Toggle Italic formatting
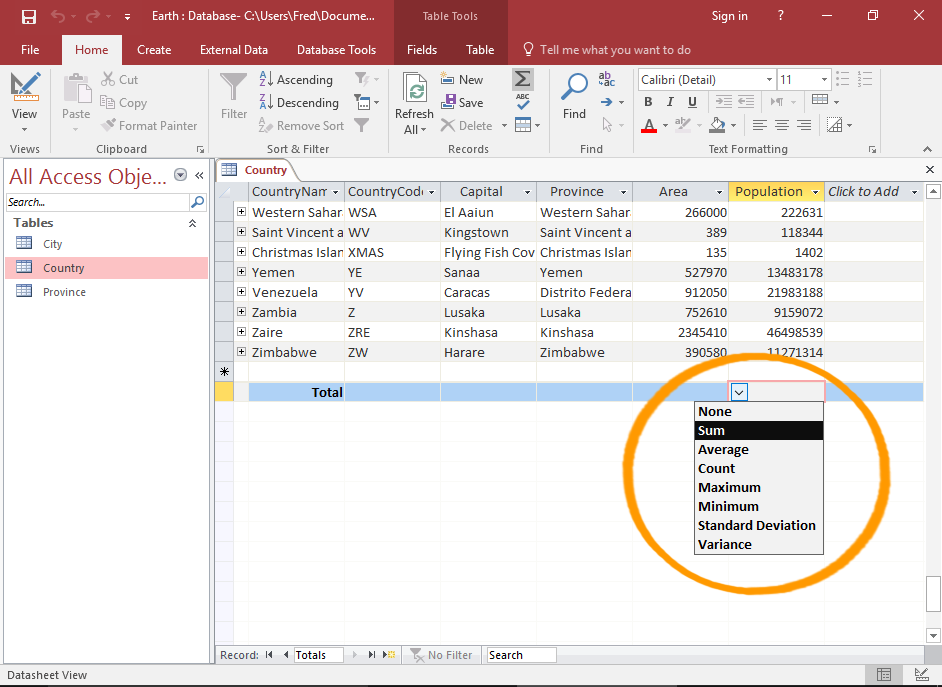This screenshot has width=942, height=687. pyautogui.click(x=669, y=101)
